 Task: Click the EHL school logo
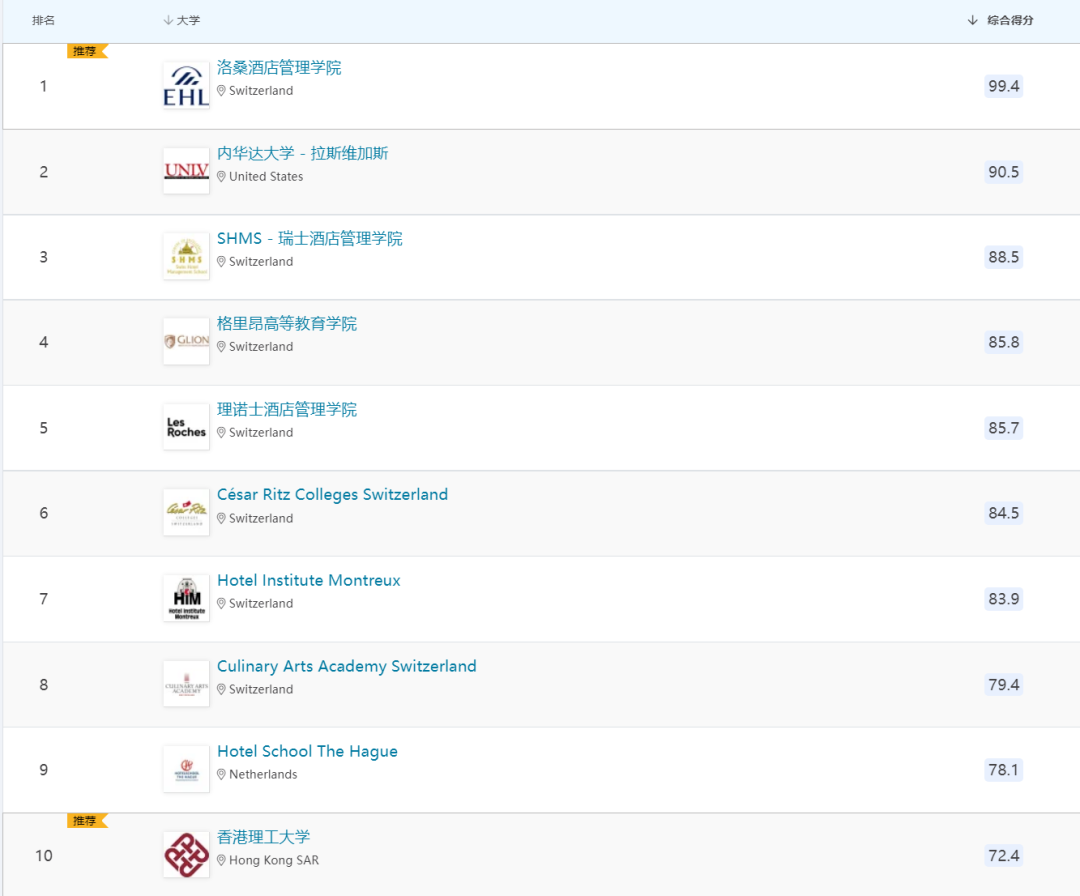[x=186, y=86]
